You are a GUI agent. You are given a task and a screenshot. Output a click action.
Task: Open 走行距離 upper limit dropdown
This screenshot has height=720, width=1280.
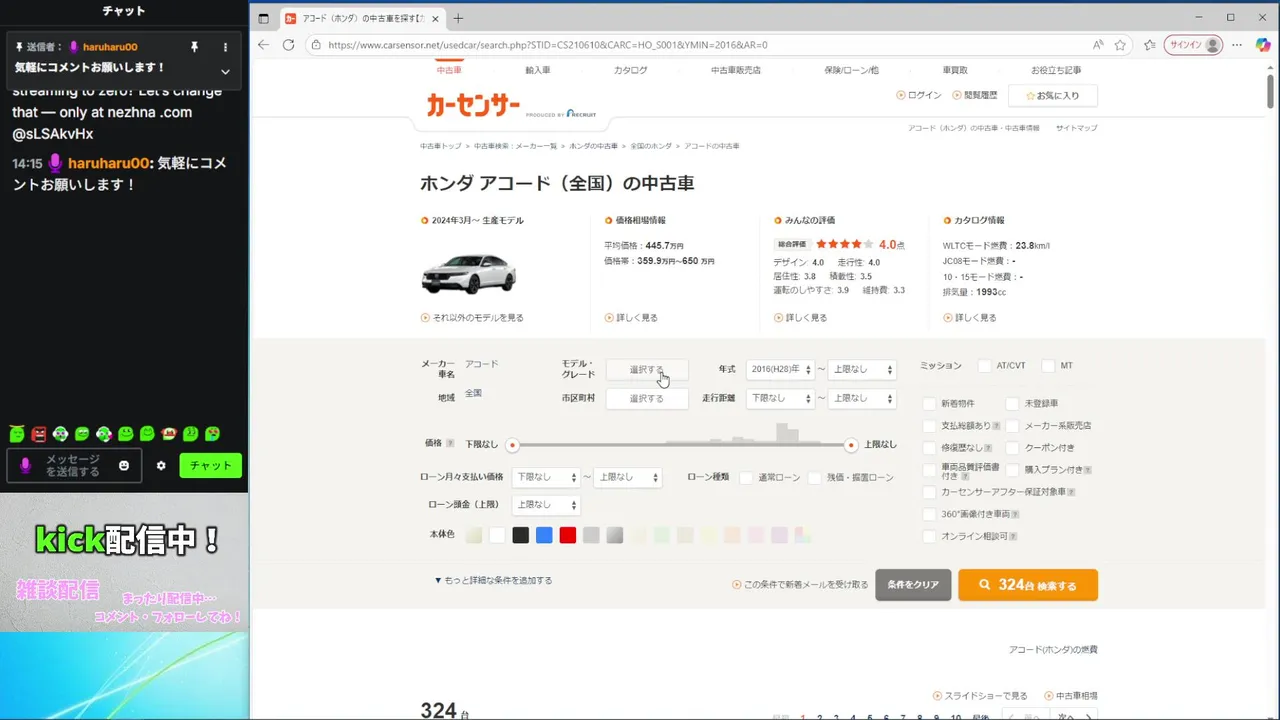(x=862, y=398)
